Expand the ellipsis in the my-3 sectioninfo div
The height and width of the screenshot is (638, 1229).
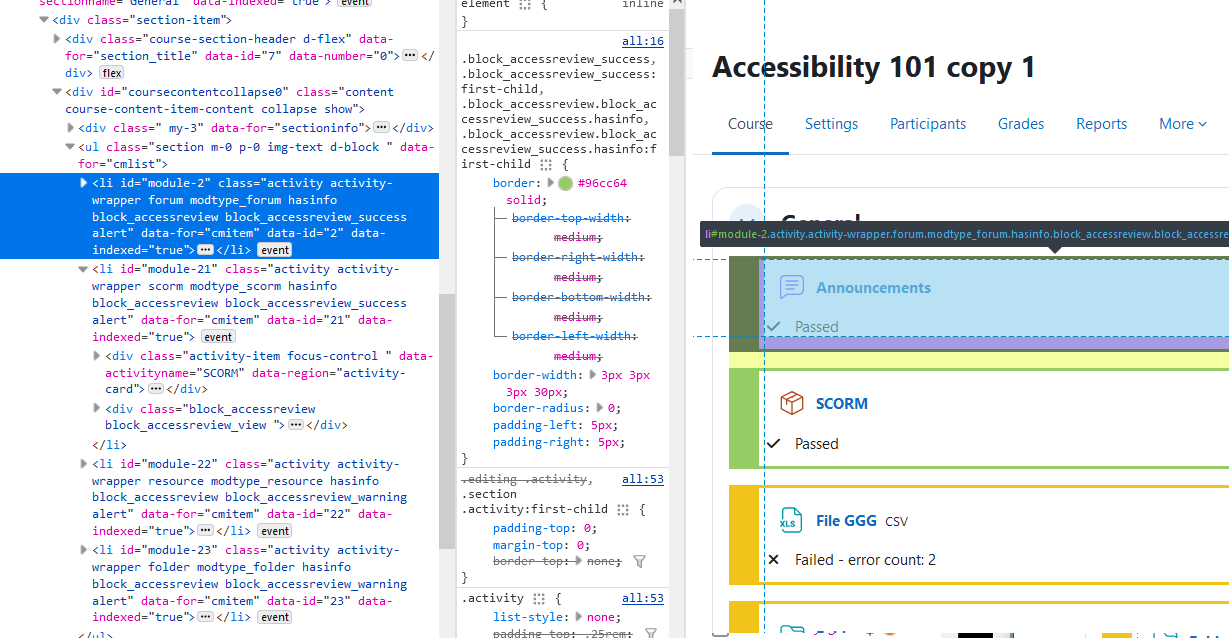point(381,128)
